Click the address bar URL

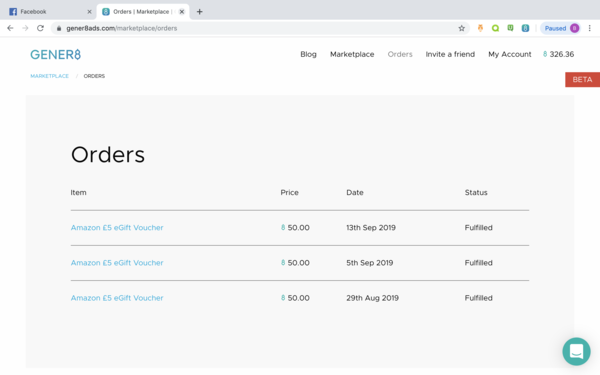click(122, 28)
